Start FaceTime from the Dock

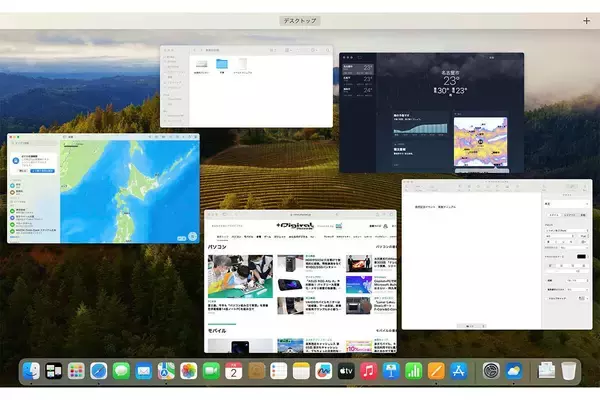pyautogui.click(x=211, y=371)
